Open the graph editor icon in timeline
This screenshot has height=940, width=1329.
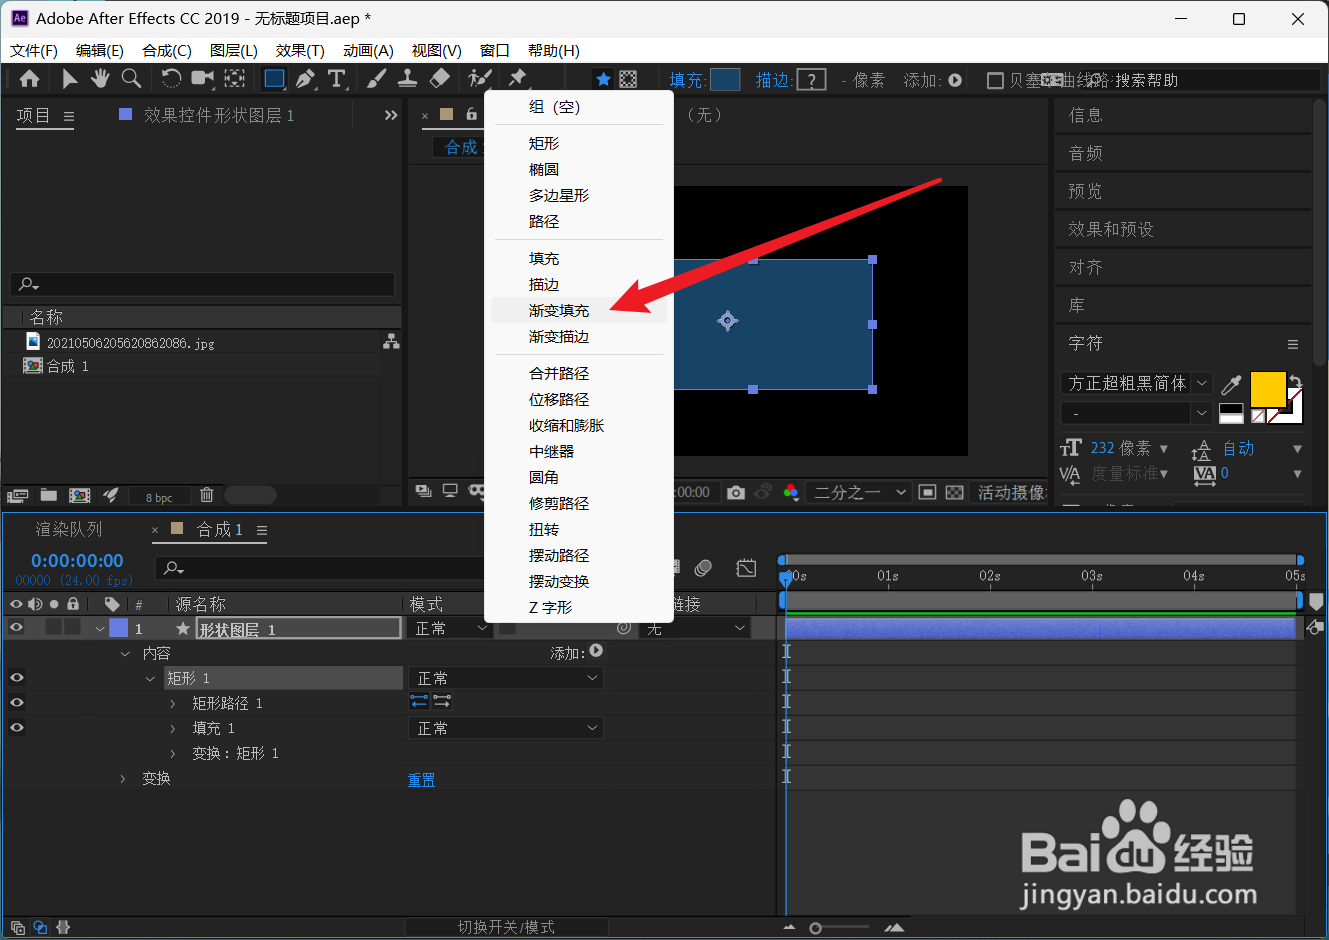[x=746, y=568]
